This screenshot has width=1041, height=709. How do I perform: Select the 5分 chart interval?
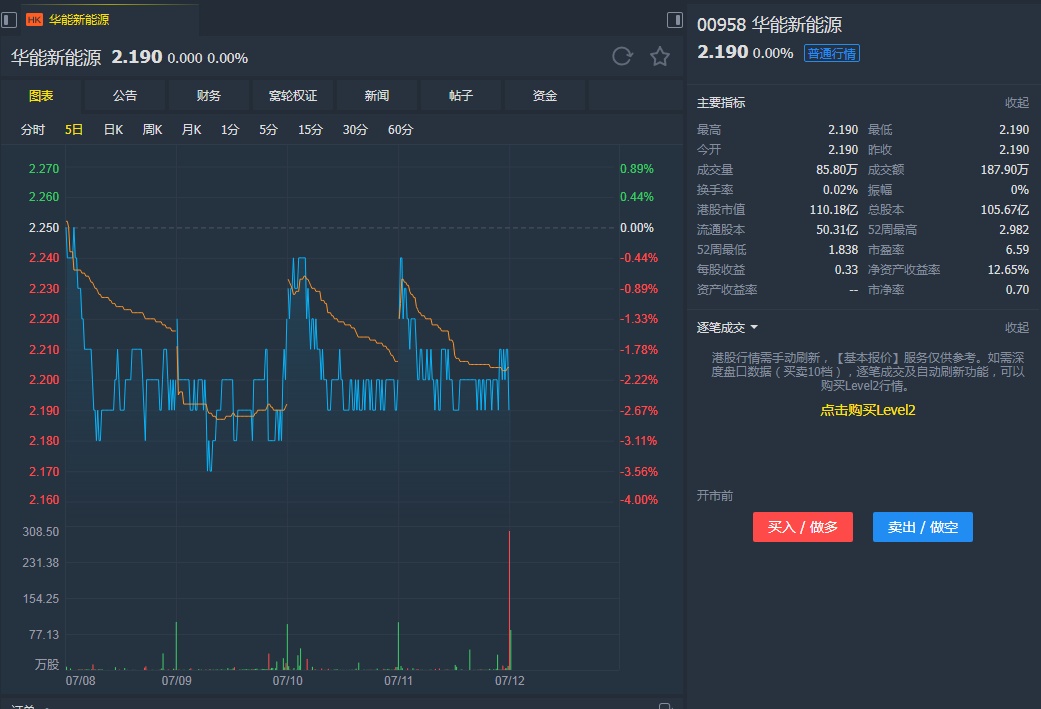click(x=268, y=129)
